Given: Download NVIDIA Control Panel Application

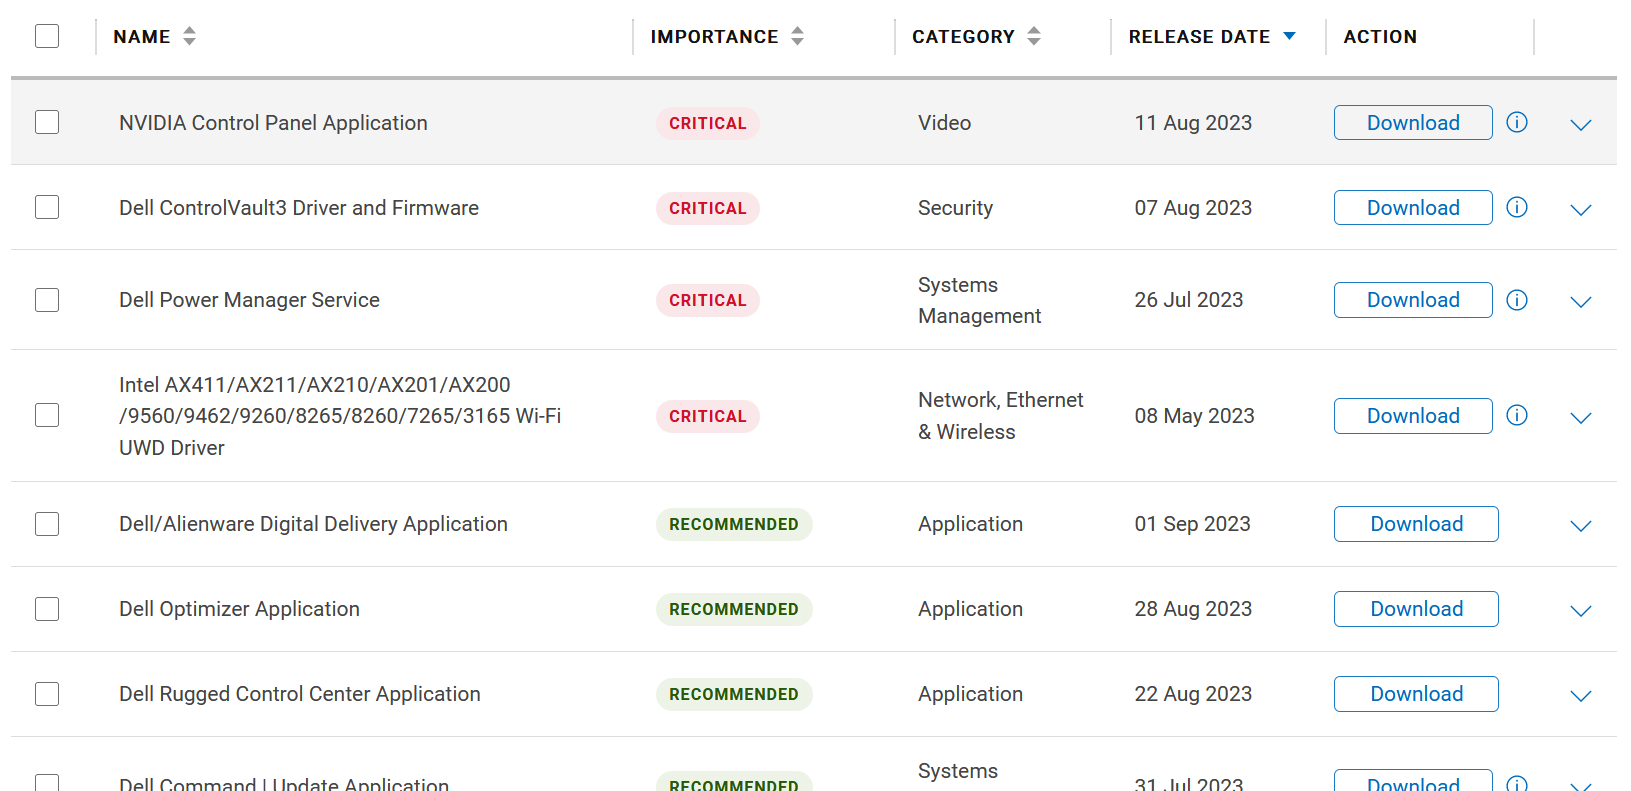Looking at the screenshot, I should [x=1413, y=122].
